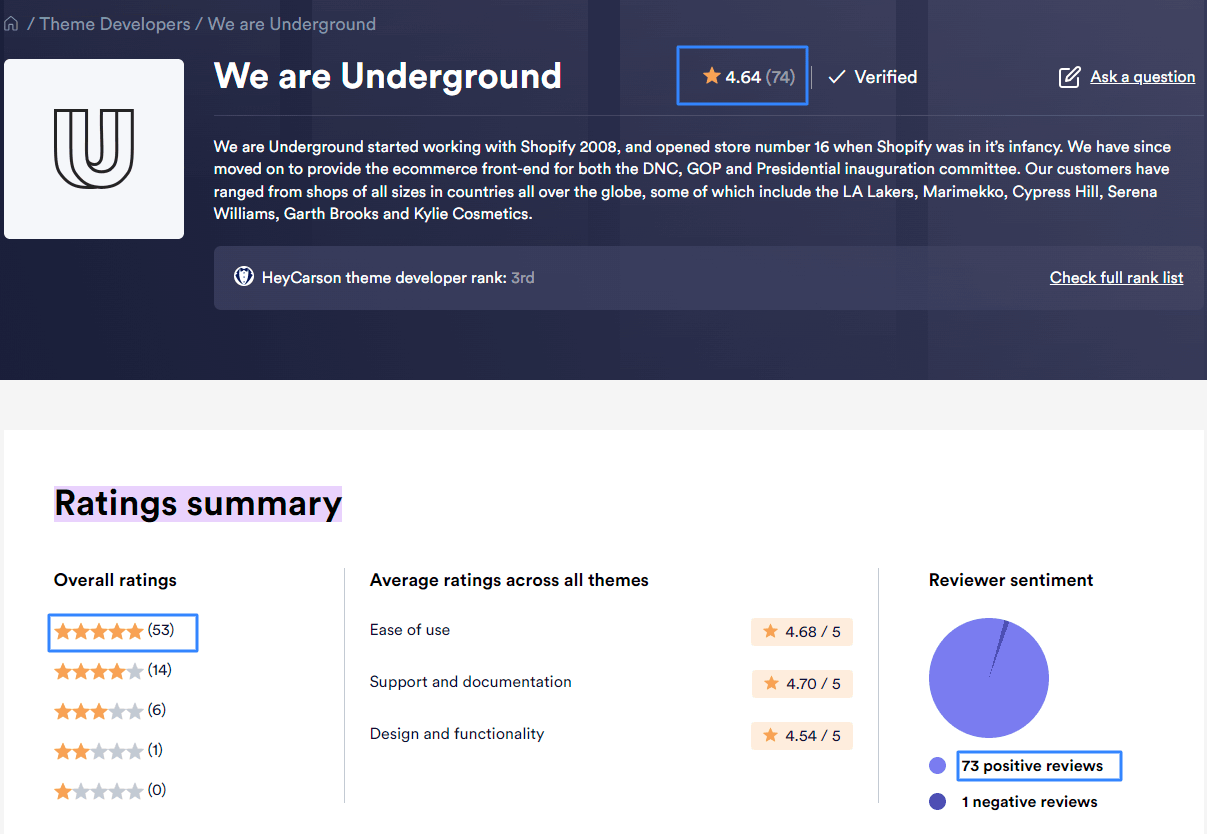1207x834 pixels.
Task: Select the one-star rating row (0)
Action: click(x=110, y=791)
